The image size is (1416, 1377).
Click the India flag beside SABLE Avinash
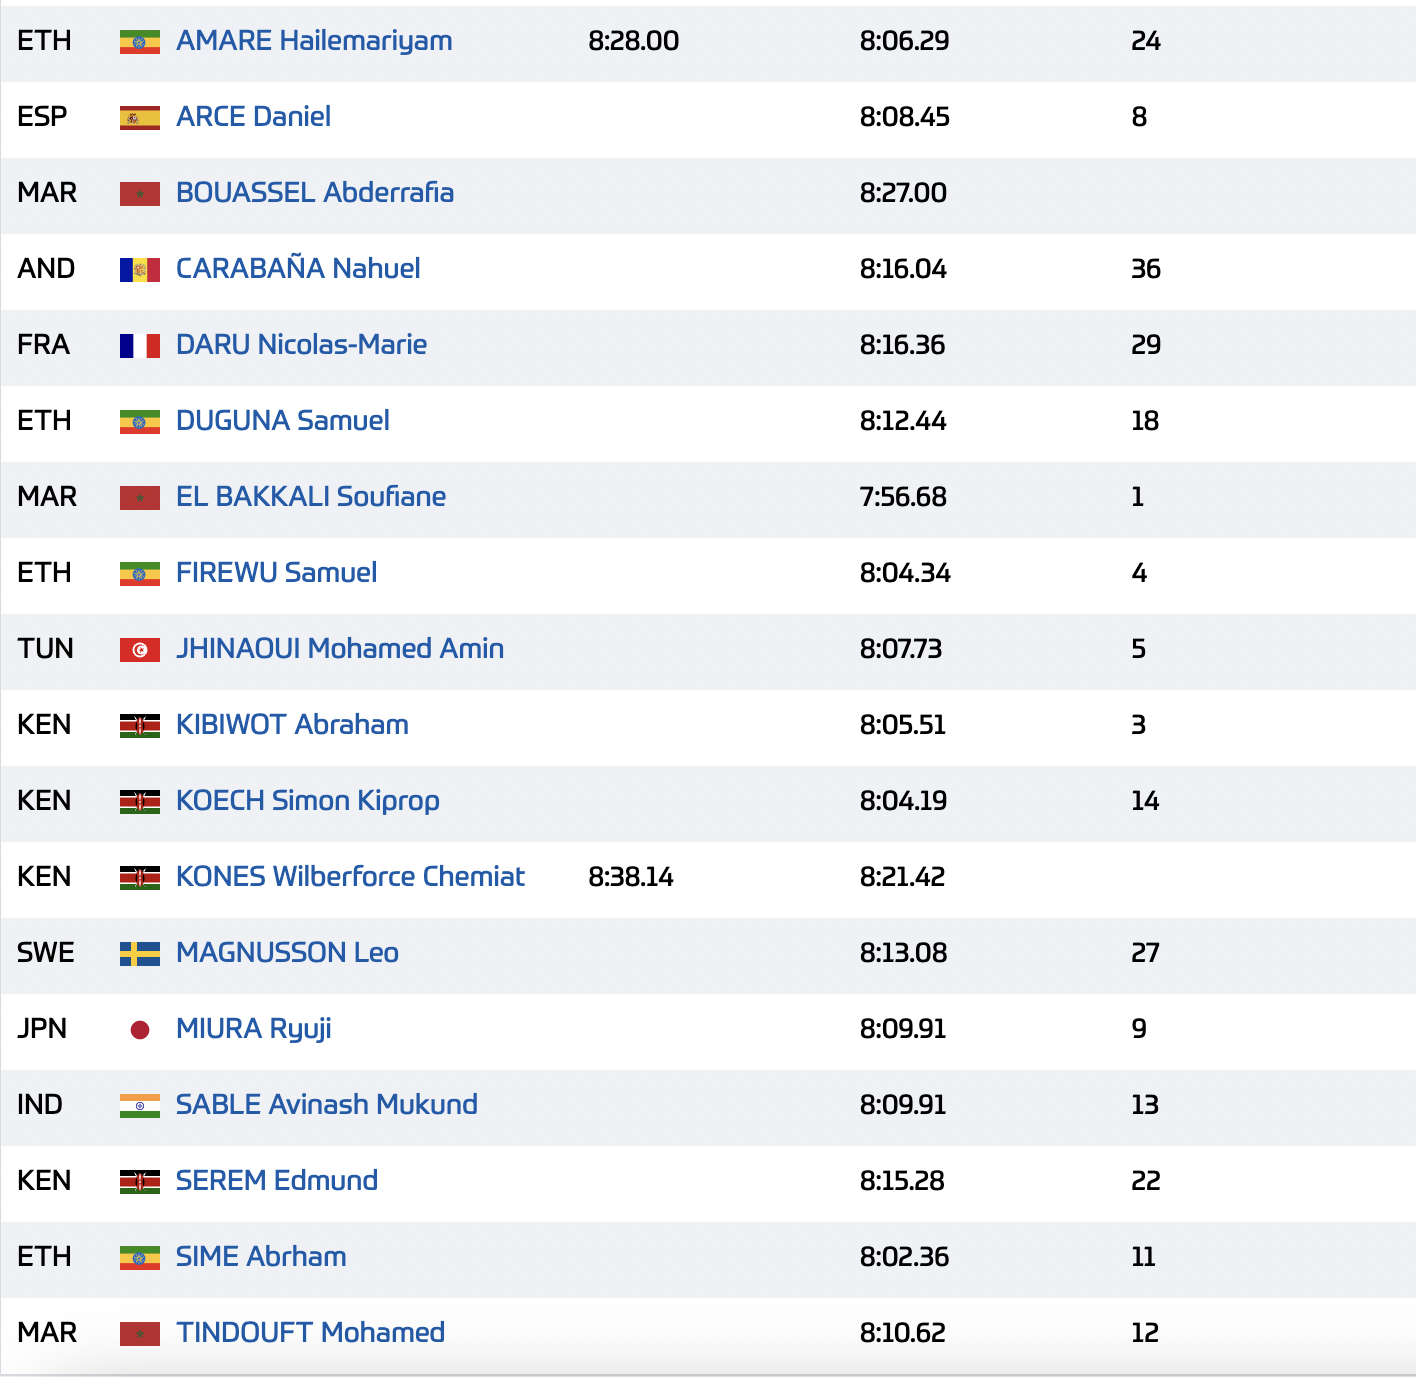(139, 1106)
